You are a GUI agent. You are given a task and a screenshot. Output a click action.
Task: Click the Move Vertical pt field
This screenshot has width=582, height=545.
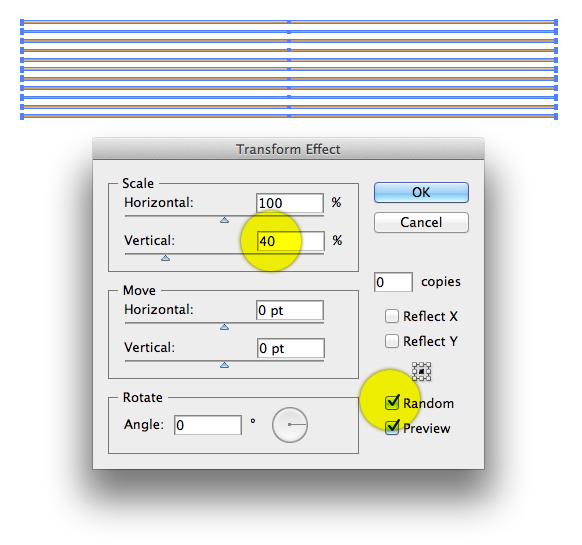(291, 348)
